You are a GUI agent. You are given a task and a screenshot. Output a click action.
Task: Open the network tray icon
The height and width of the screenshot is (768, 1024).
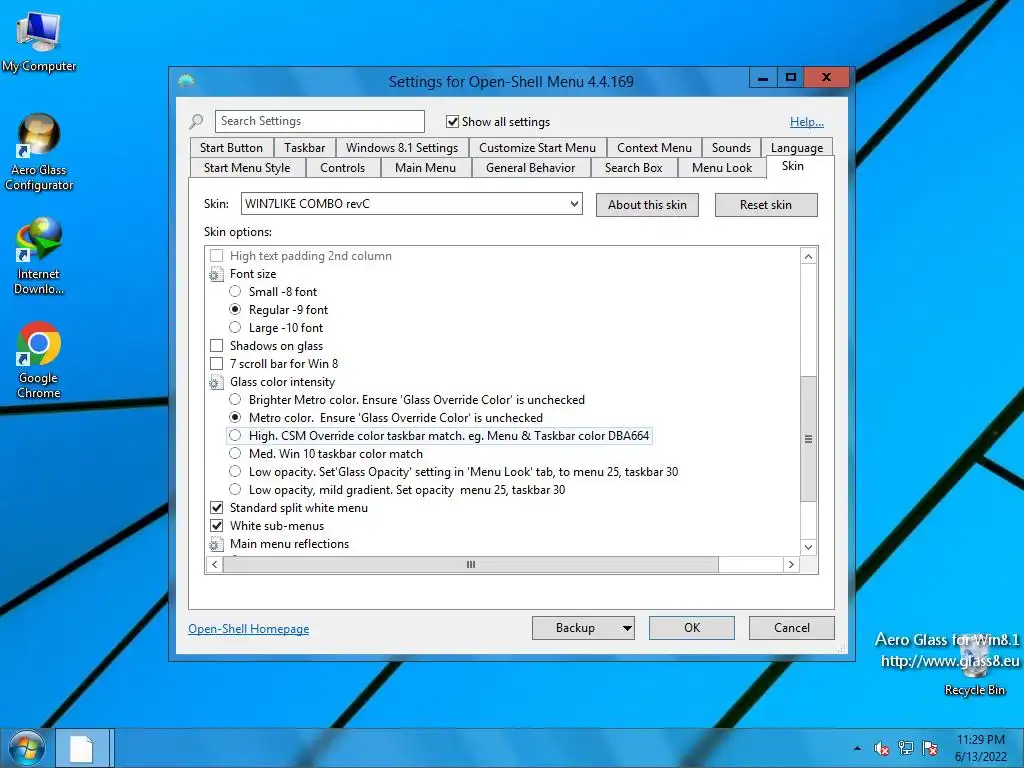[x=906, y=748]
